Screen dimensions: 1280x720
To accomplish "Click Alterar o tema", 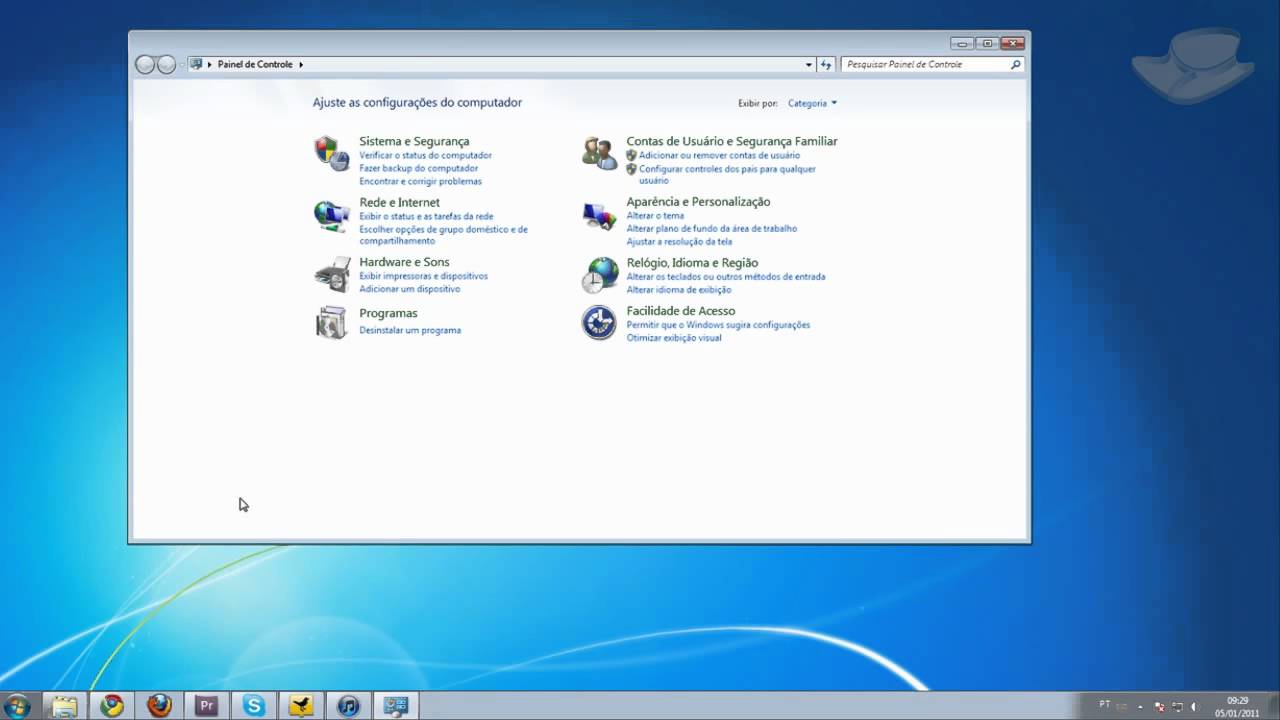I will point(655,215).
